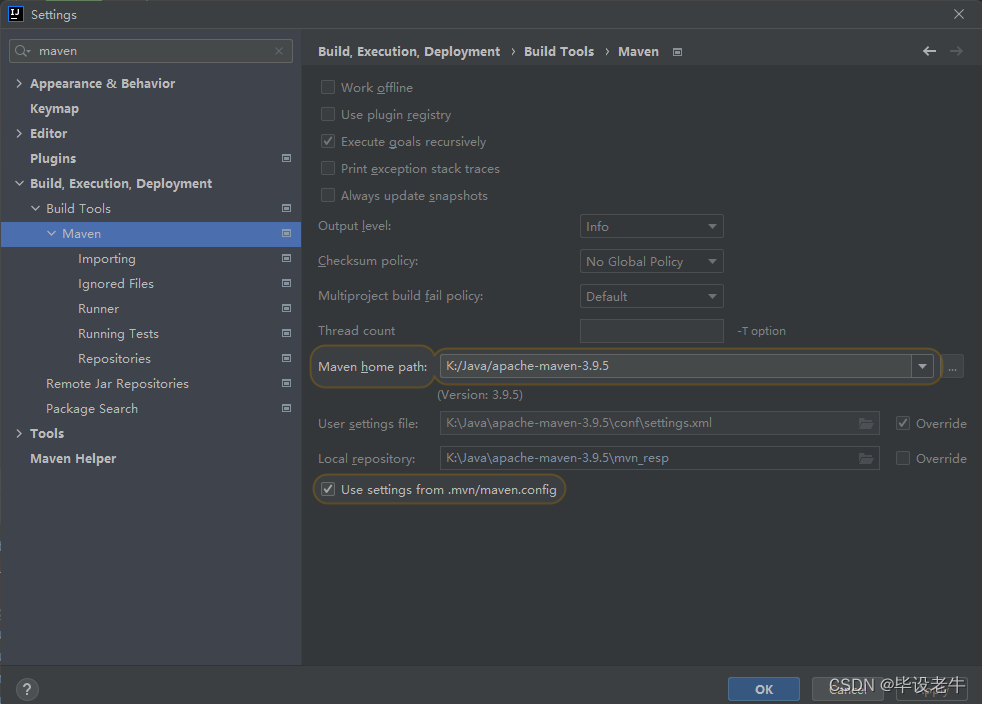Screen dimensions: 982x704
Task: Enable Always update snapshots checkbox
Action: point(328,195)
